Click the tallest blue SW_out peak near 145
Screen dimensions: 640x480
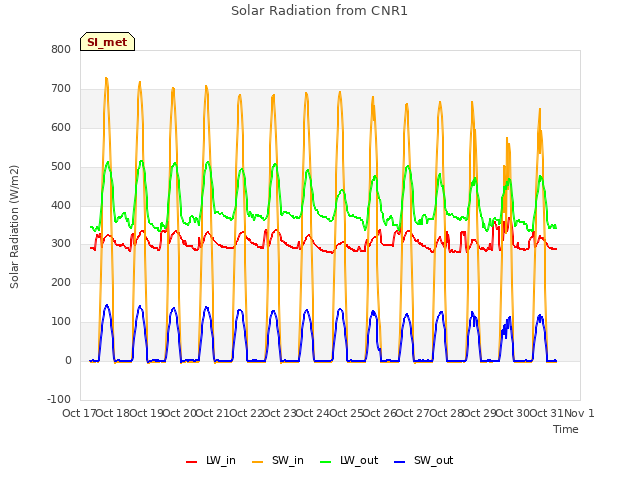click(107, 305)
